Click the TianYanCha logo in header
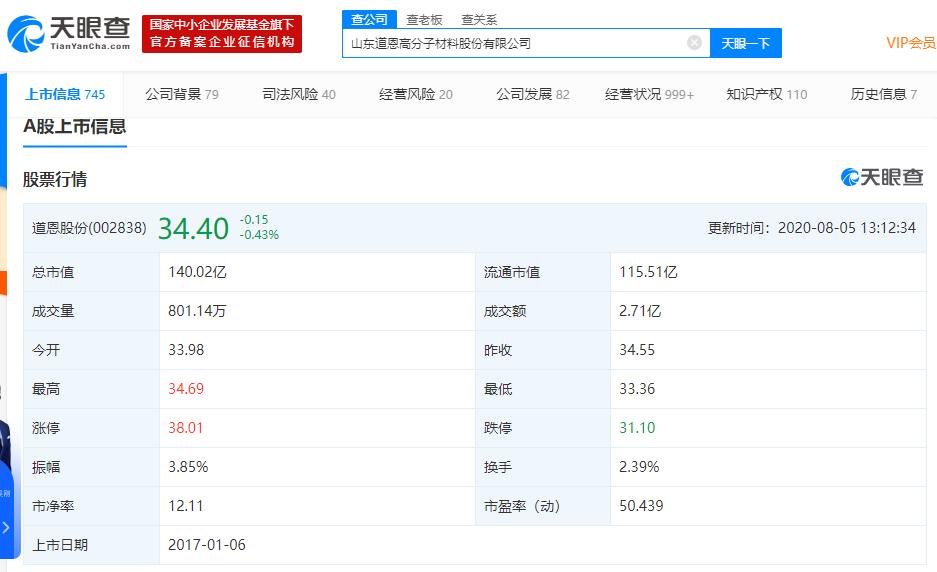This screenshot has width=937, height=572. coord(69,33)
